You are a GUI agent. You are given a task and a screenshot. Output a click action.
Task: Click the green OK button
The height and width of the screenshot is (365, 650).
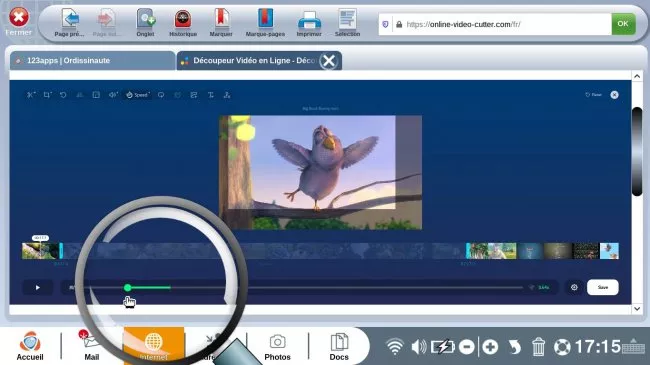(x=623, y=24)
